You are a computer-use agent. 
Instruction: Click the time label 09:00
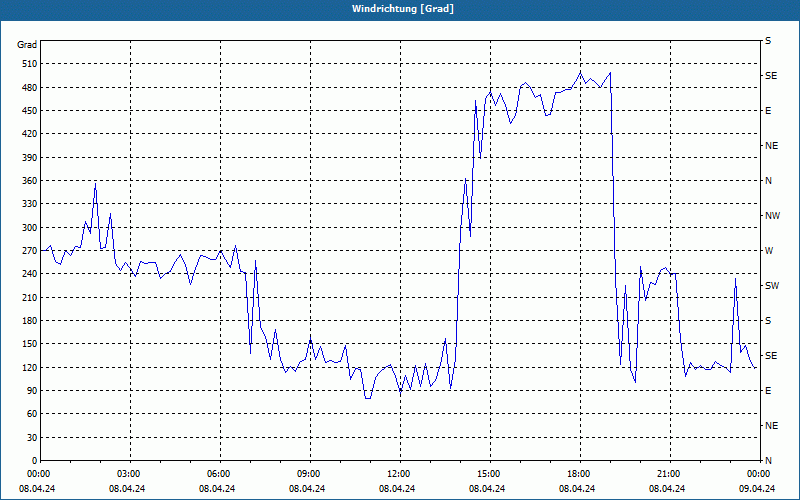(x=310, y=474)
